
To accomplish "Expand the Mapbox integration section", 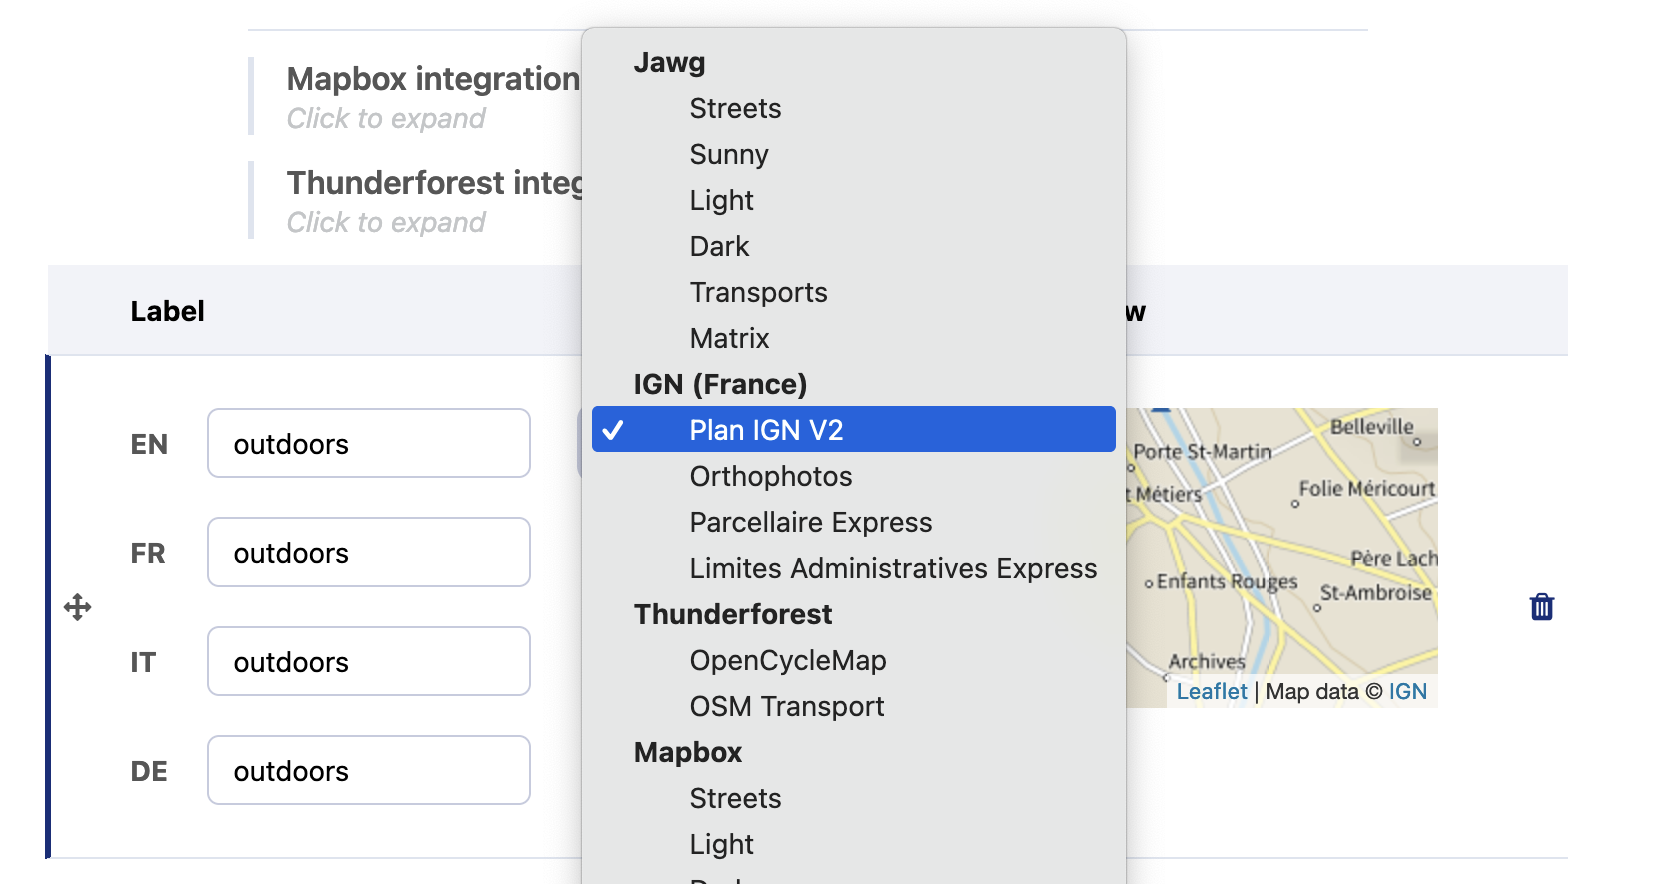I will point(432,79).
